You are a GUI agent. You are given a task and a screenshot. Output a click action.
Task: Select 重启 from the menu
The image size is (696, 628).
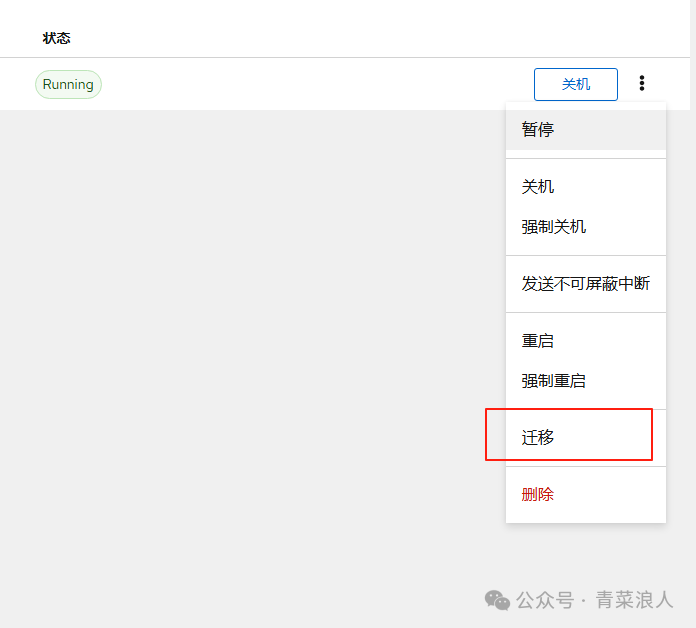pos(585,341)
